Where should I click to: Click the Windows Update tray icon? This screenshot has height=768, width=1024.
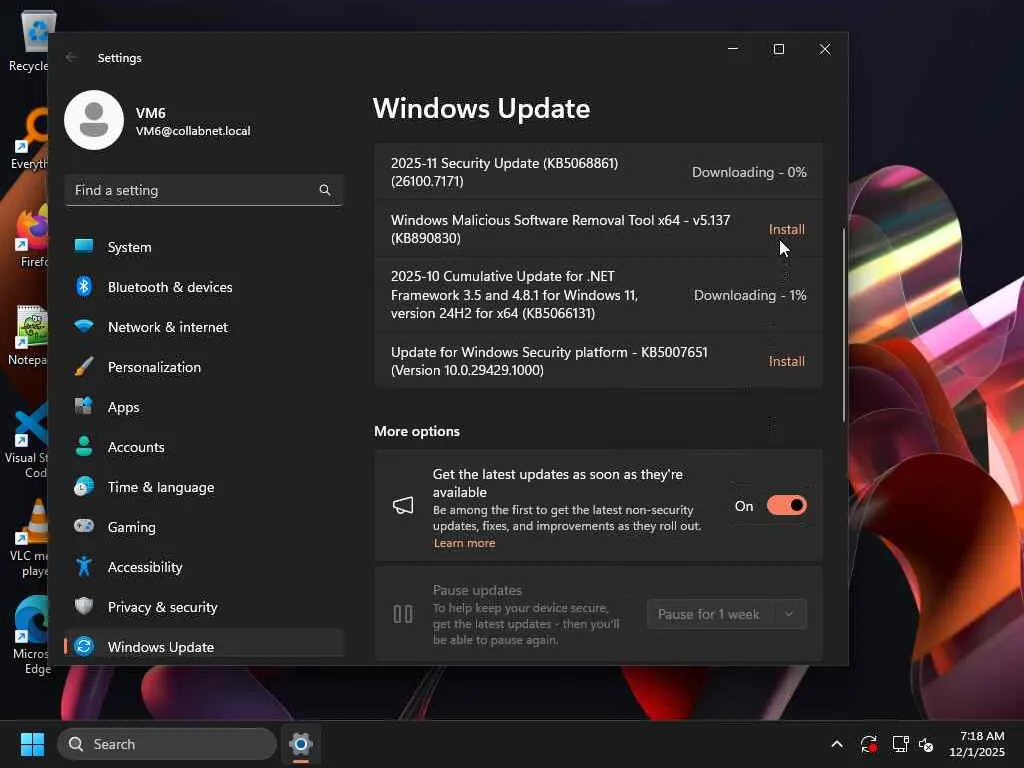tap(869, 744)
